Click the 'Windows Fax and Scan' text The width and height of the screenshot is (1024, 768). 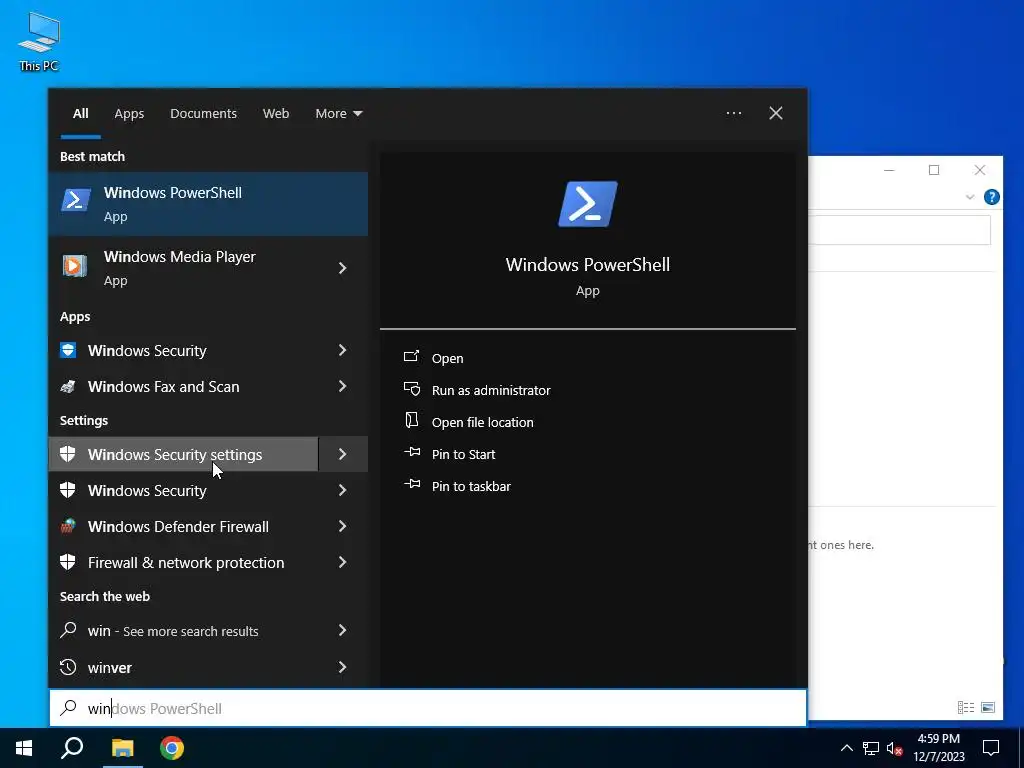click(164, 387)
